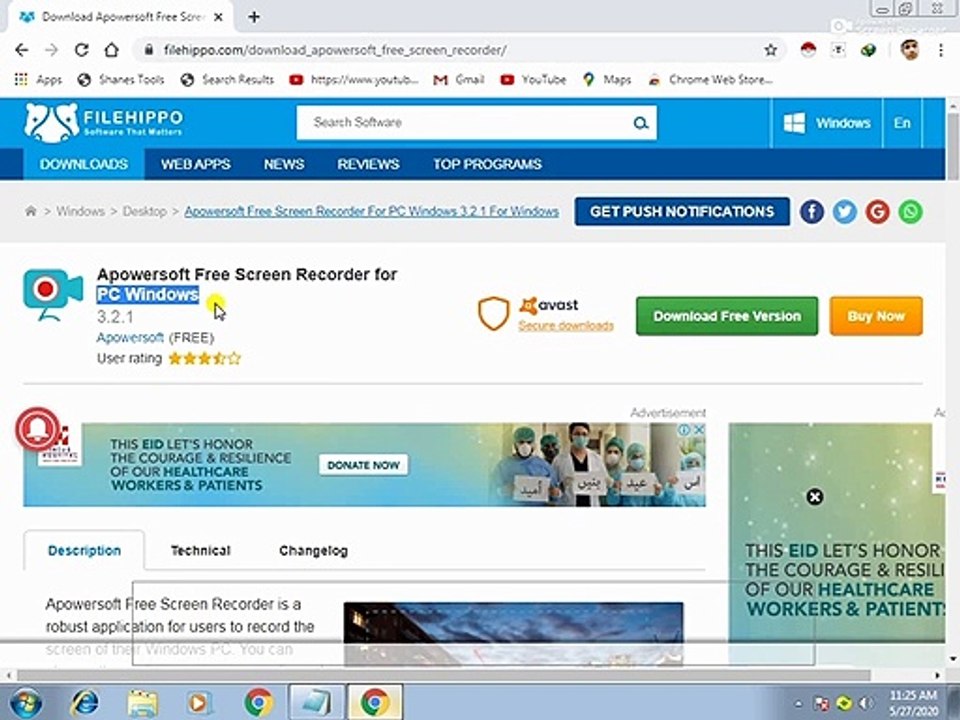Open Chrome Web Store bookmark
This screenshot has width=960, height=720.
pyautogui.click(x=710, y=80)
